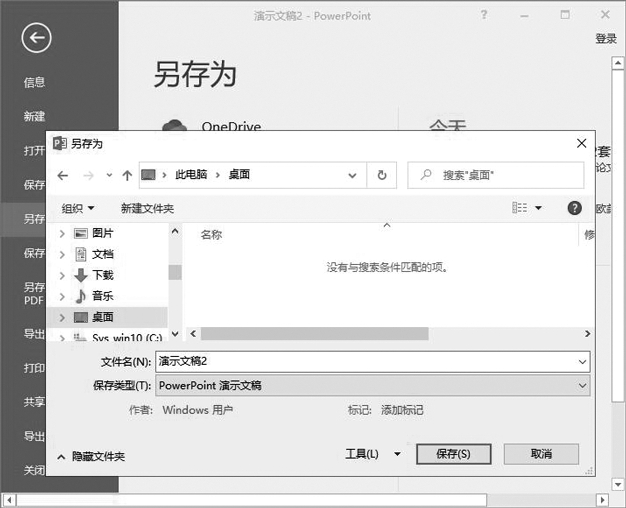Close the 另存为 dialog

582,143
